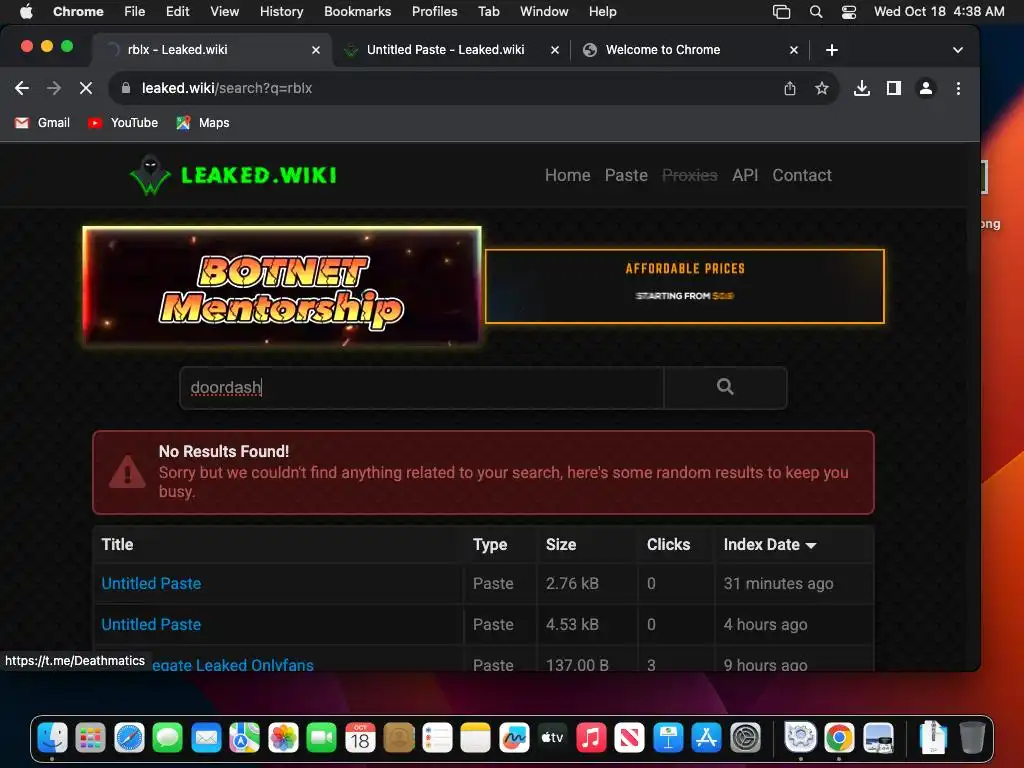Expand the tab search chevron
Viewport: 1024px width, 768px height.
click(957, 50)
